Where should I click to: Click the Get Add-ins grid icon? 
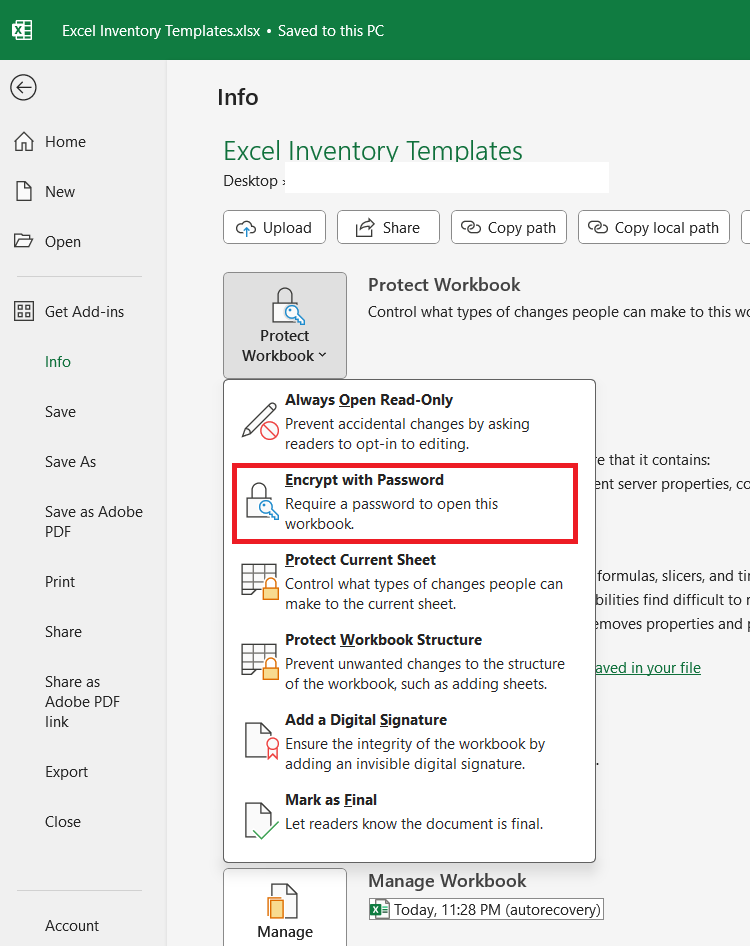[24, 311]
